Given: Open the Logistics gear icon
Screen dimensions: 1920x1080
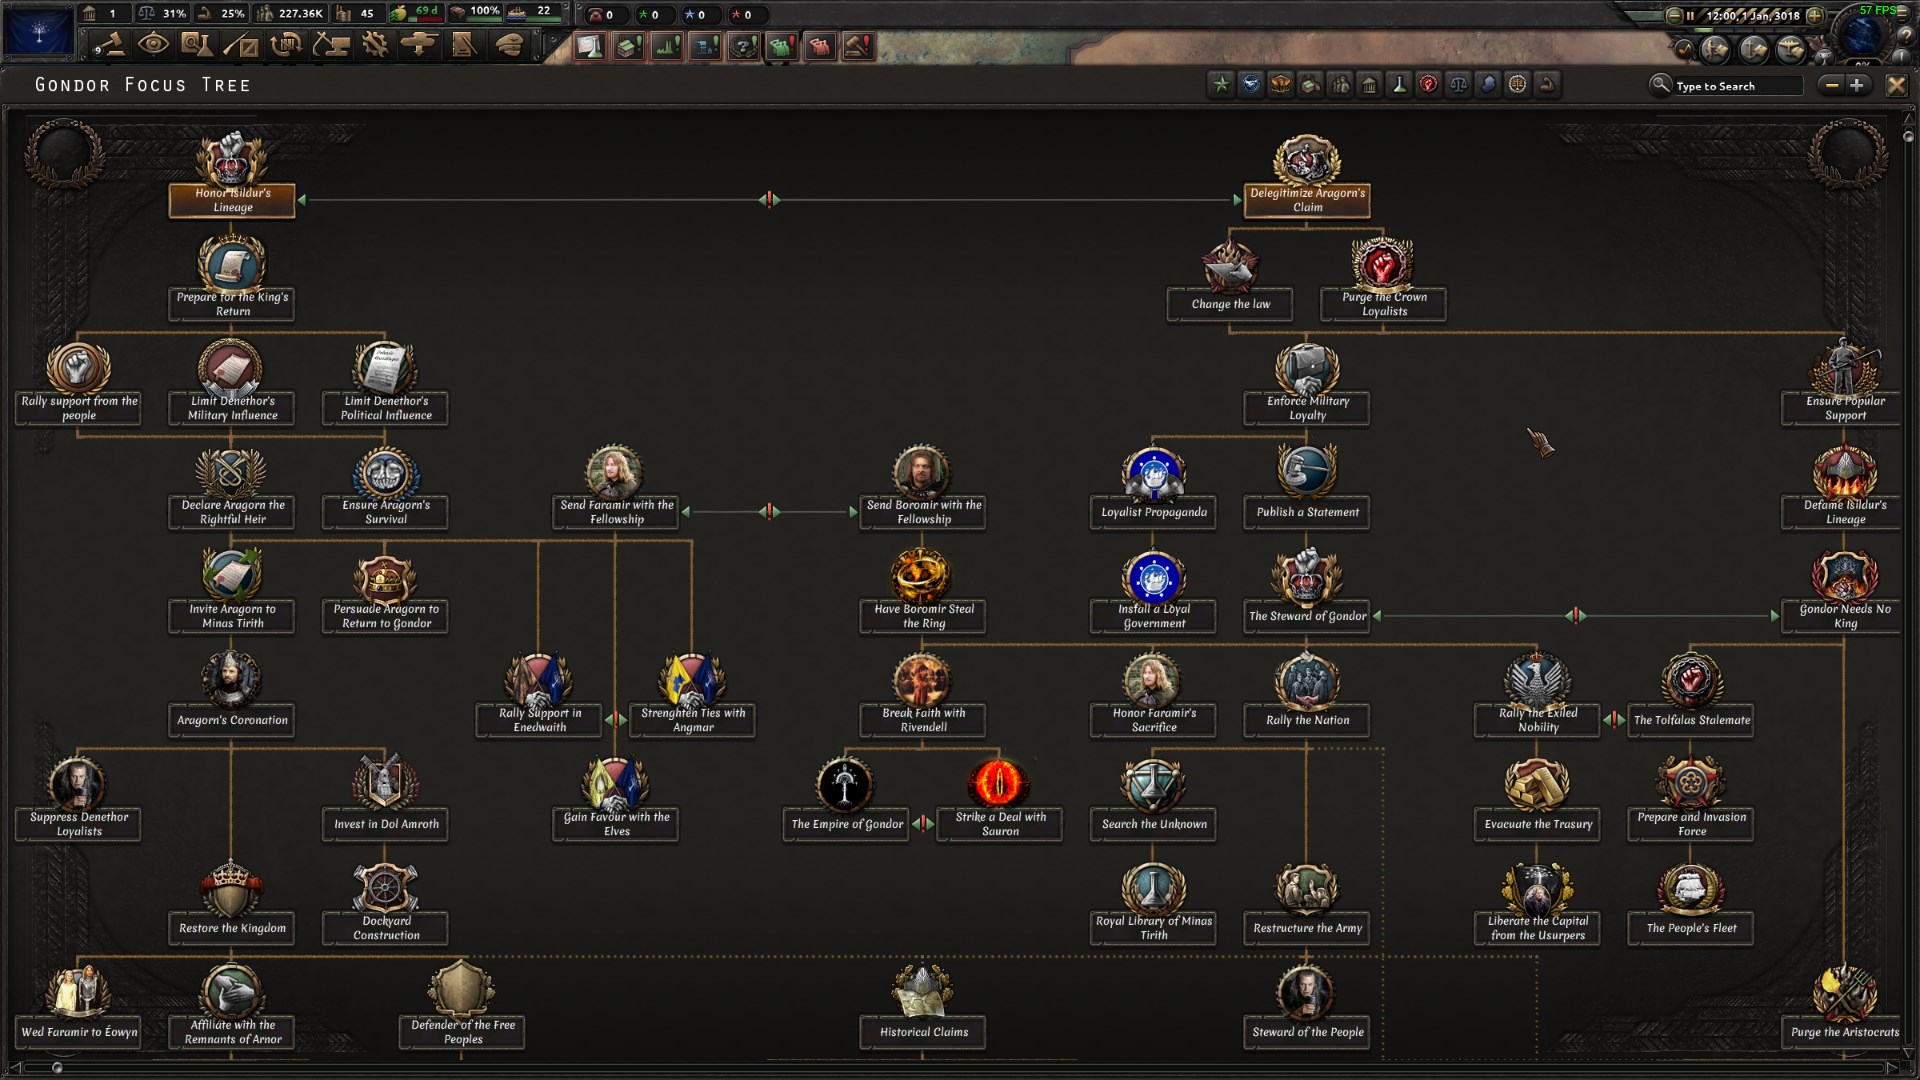Looking at the screenshot, I should pyautogui.click(x=375, y=45).
